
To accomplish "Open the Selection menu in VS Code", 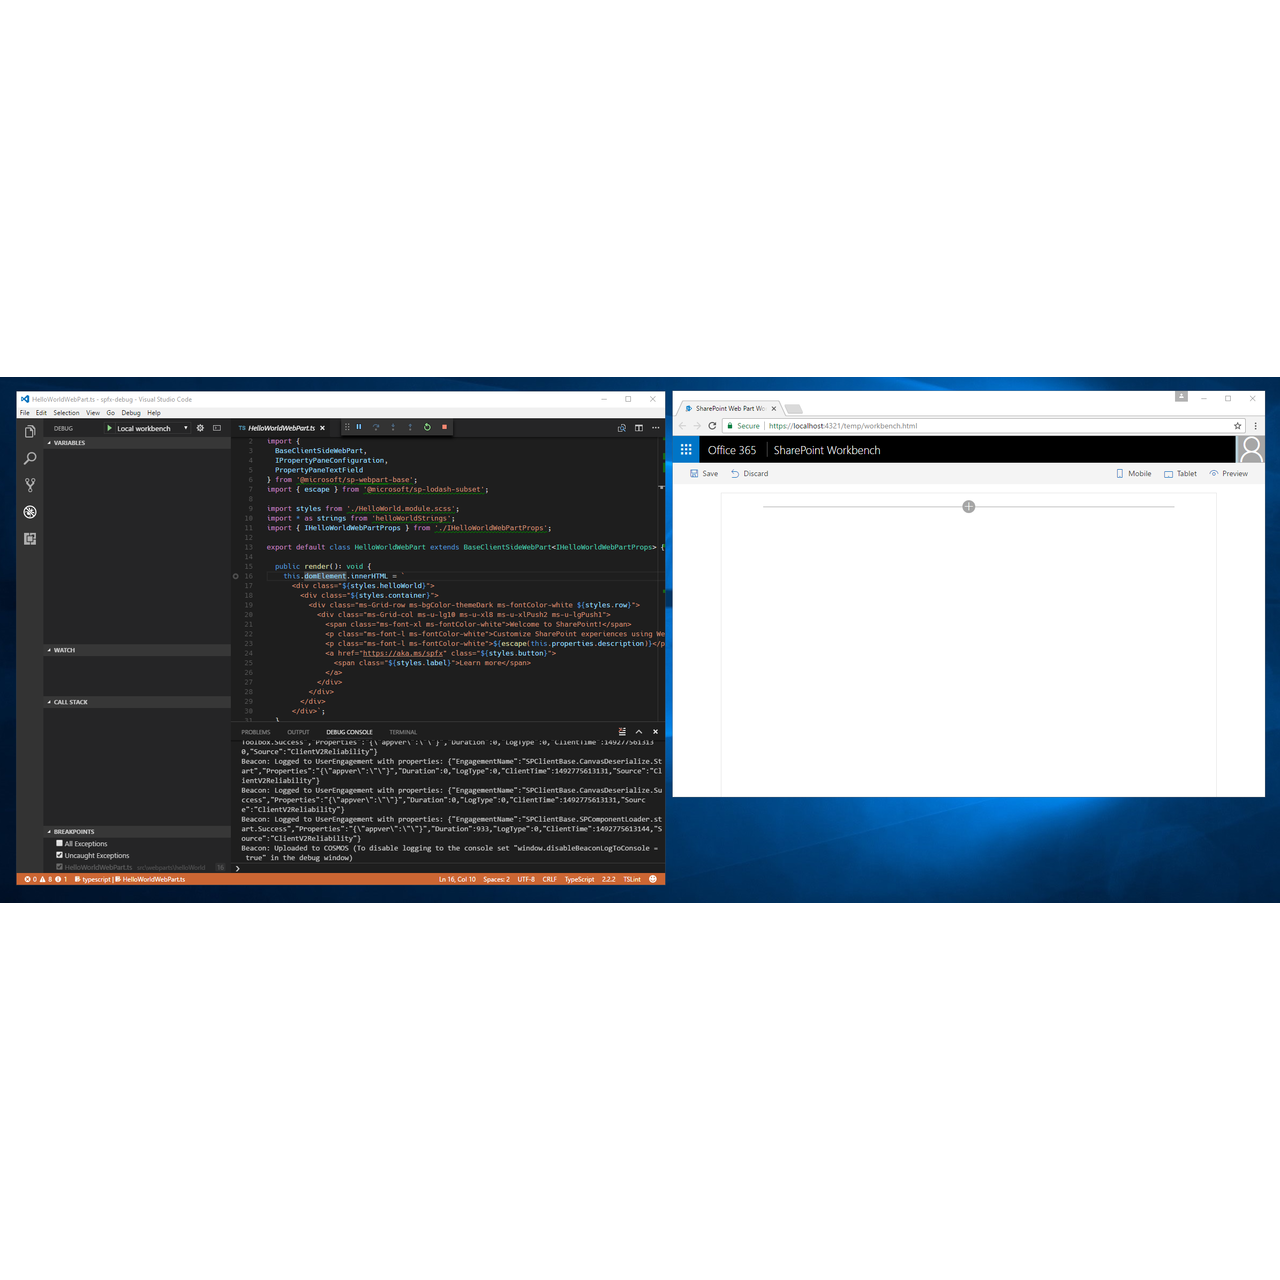I will (x=66, y=413).
